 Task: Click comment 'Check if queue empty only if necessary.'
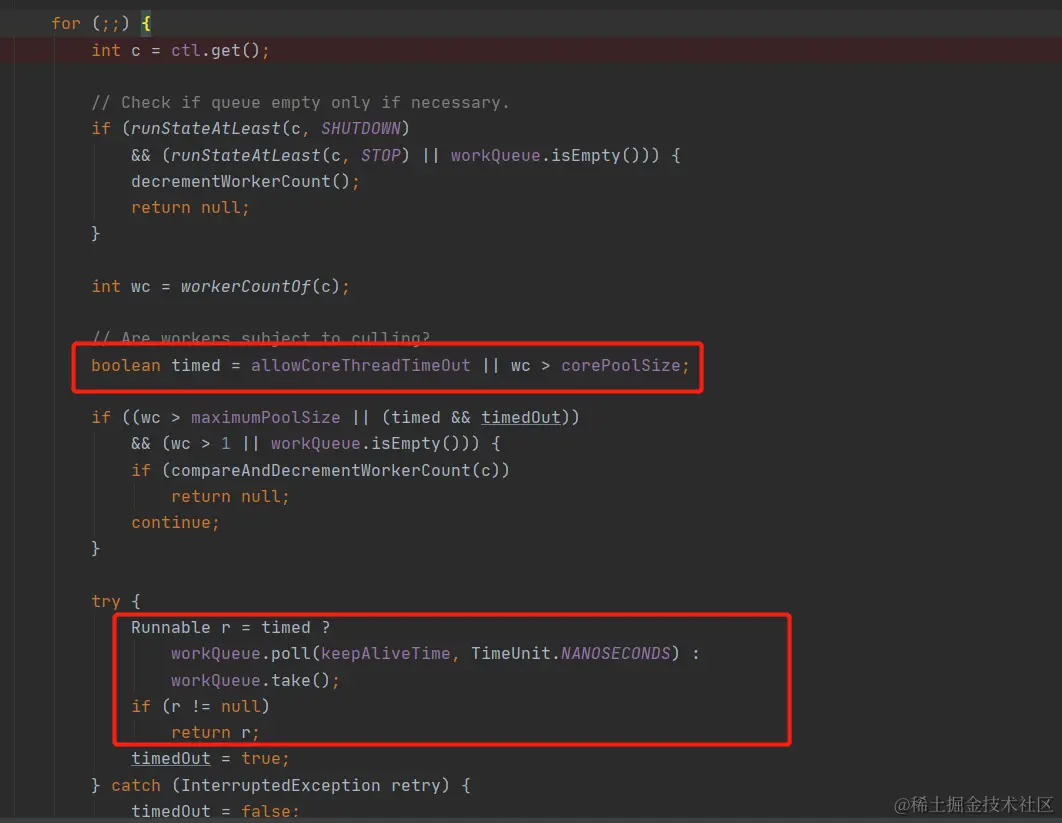click(x=301, y=103)
